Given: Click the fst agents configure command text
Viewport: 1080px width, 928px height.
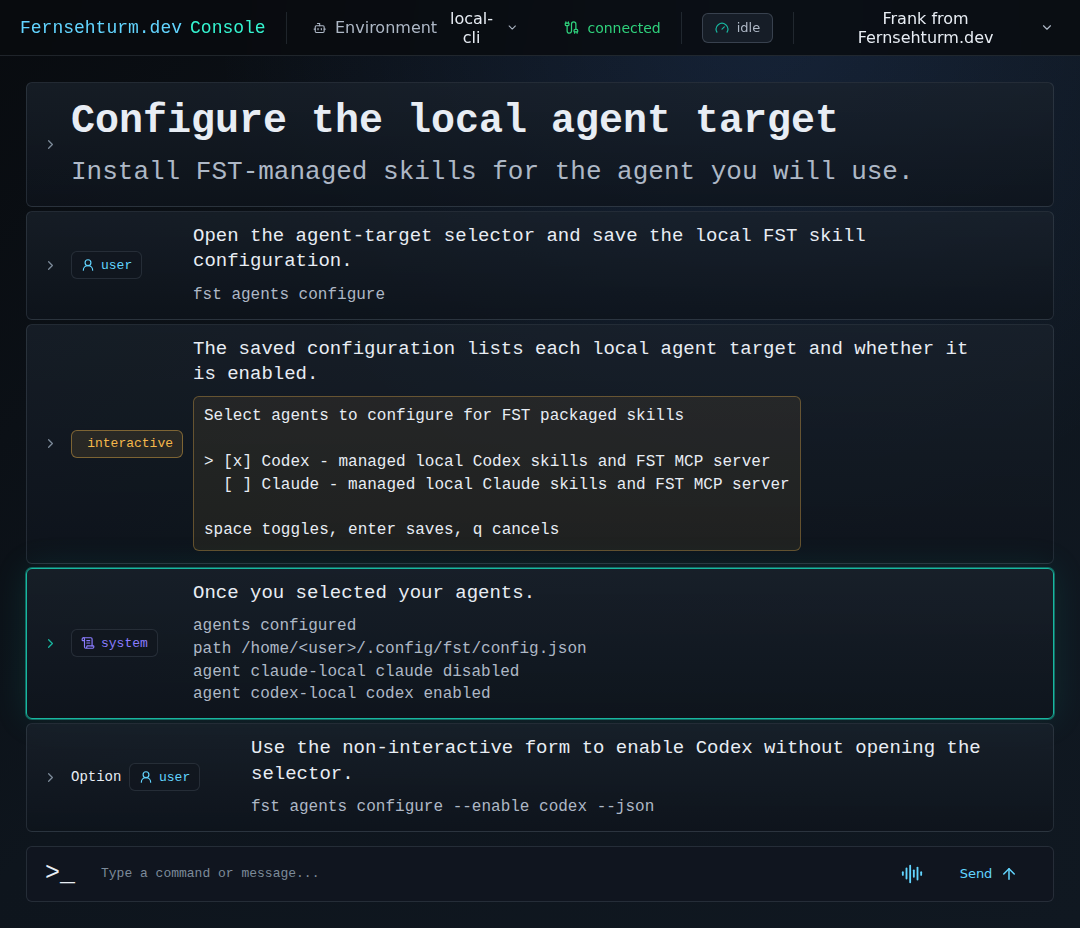Looking at the screenshot, I should click(289, 294).
